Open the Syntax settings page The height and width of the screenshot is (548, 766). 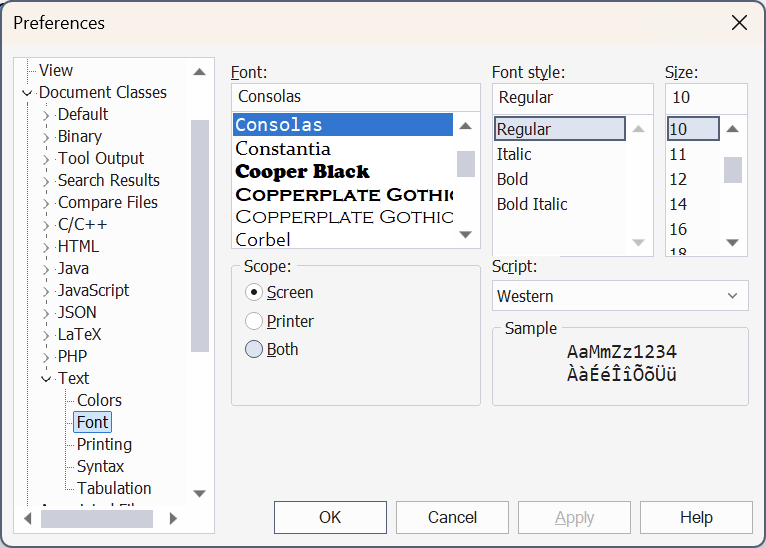pyautogui.click(x=100, y=466)
